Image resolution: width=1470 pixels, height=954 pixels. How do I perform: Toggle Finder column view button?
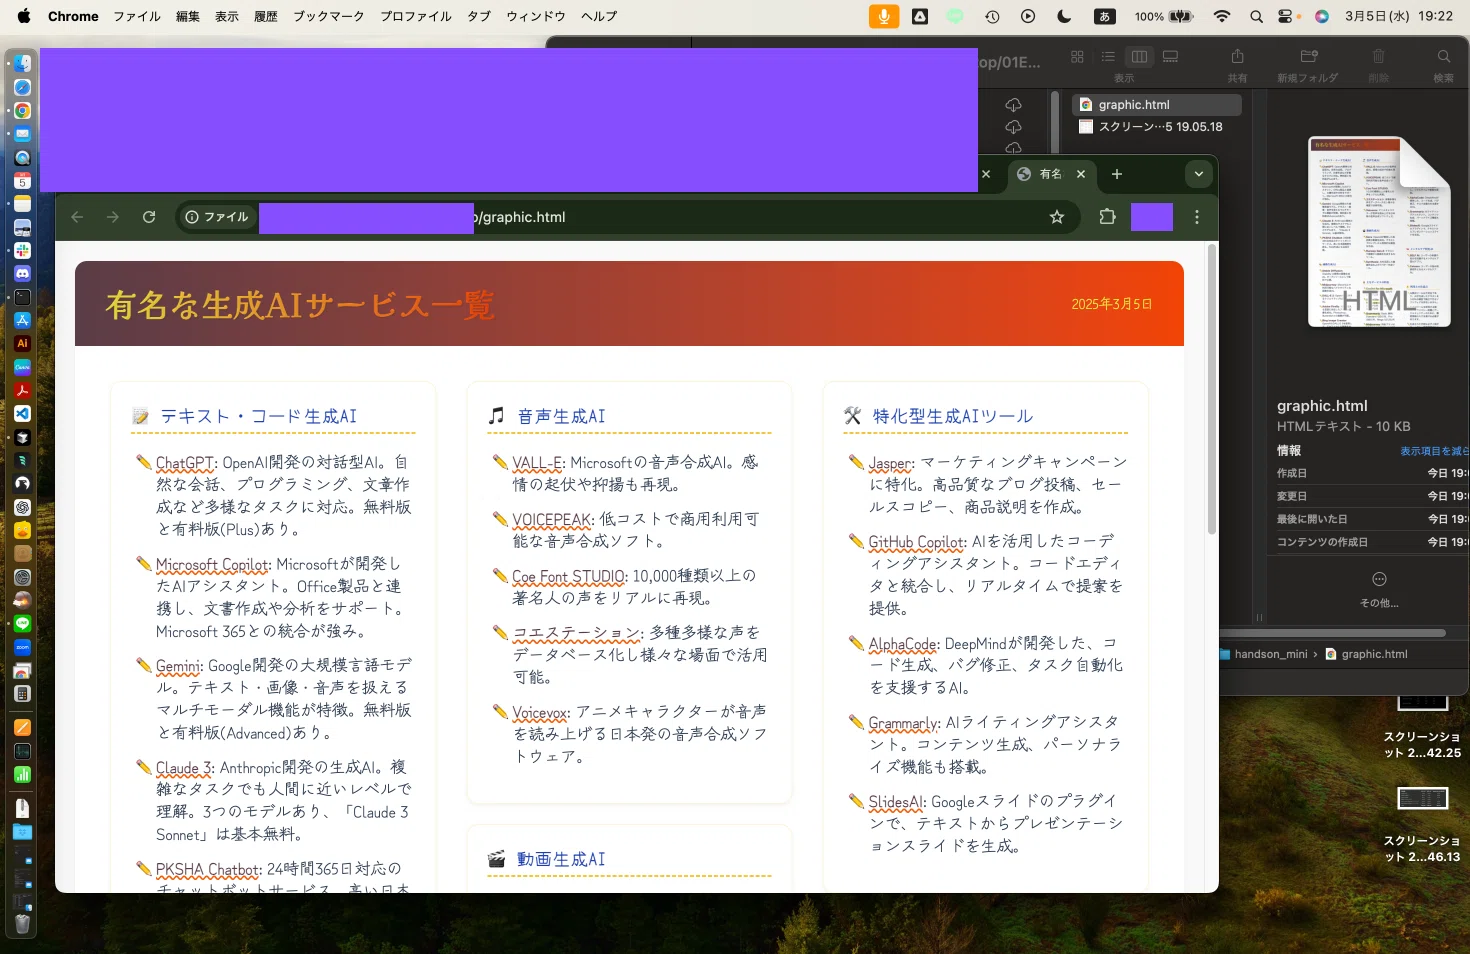(x=1139, y=57)
